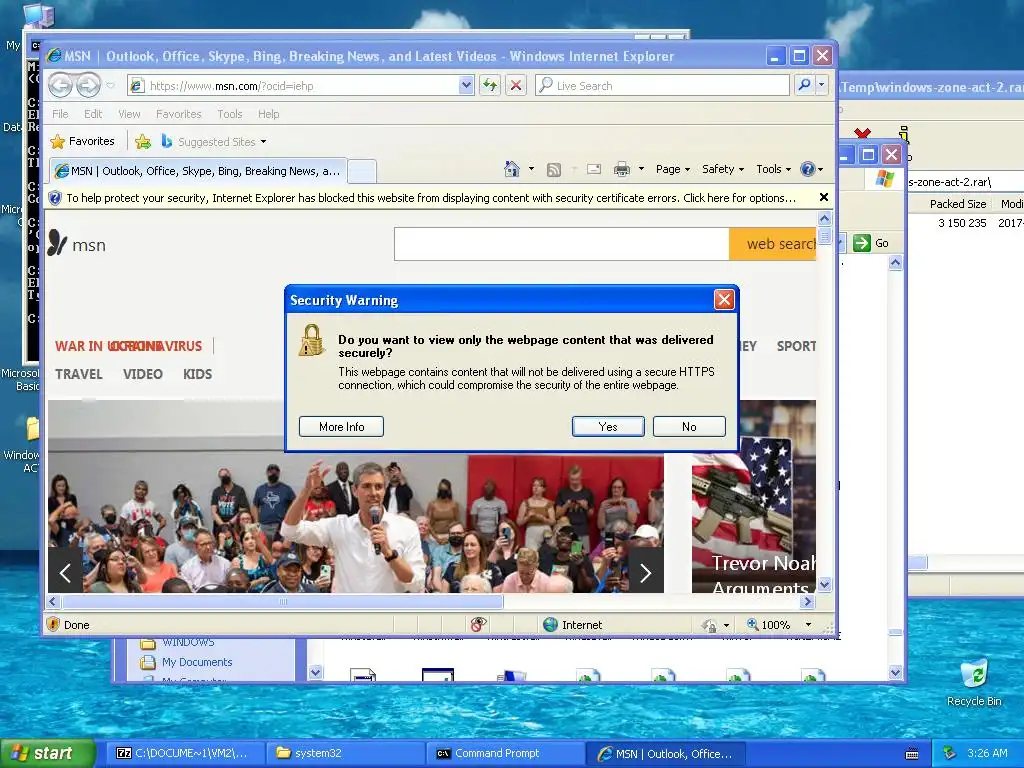The width and height of the screenshot is (1024, 768).
Task: Open the Favorites menu in menu bar
Action: coord(178,114)
